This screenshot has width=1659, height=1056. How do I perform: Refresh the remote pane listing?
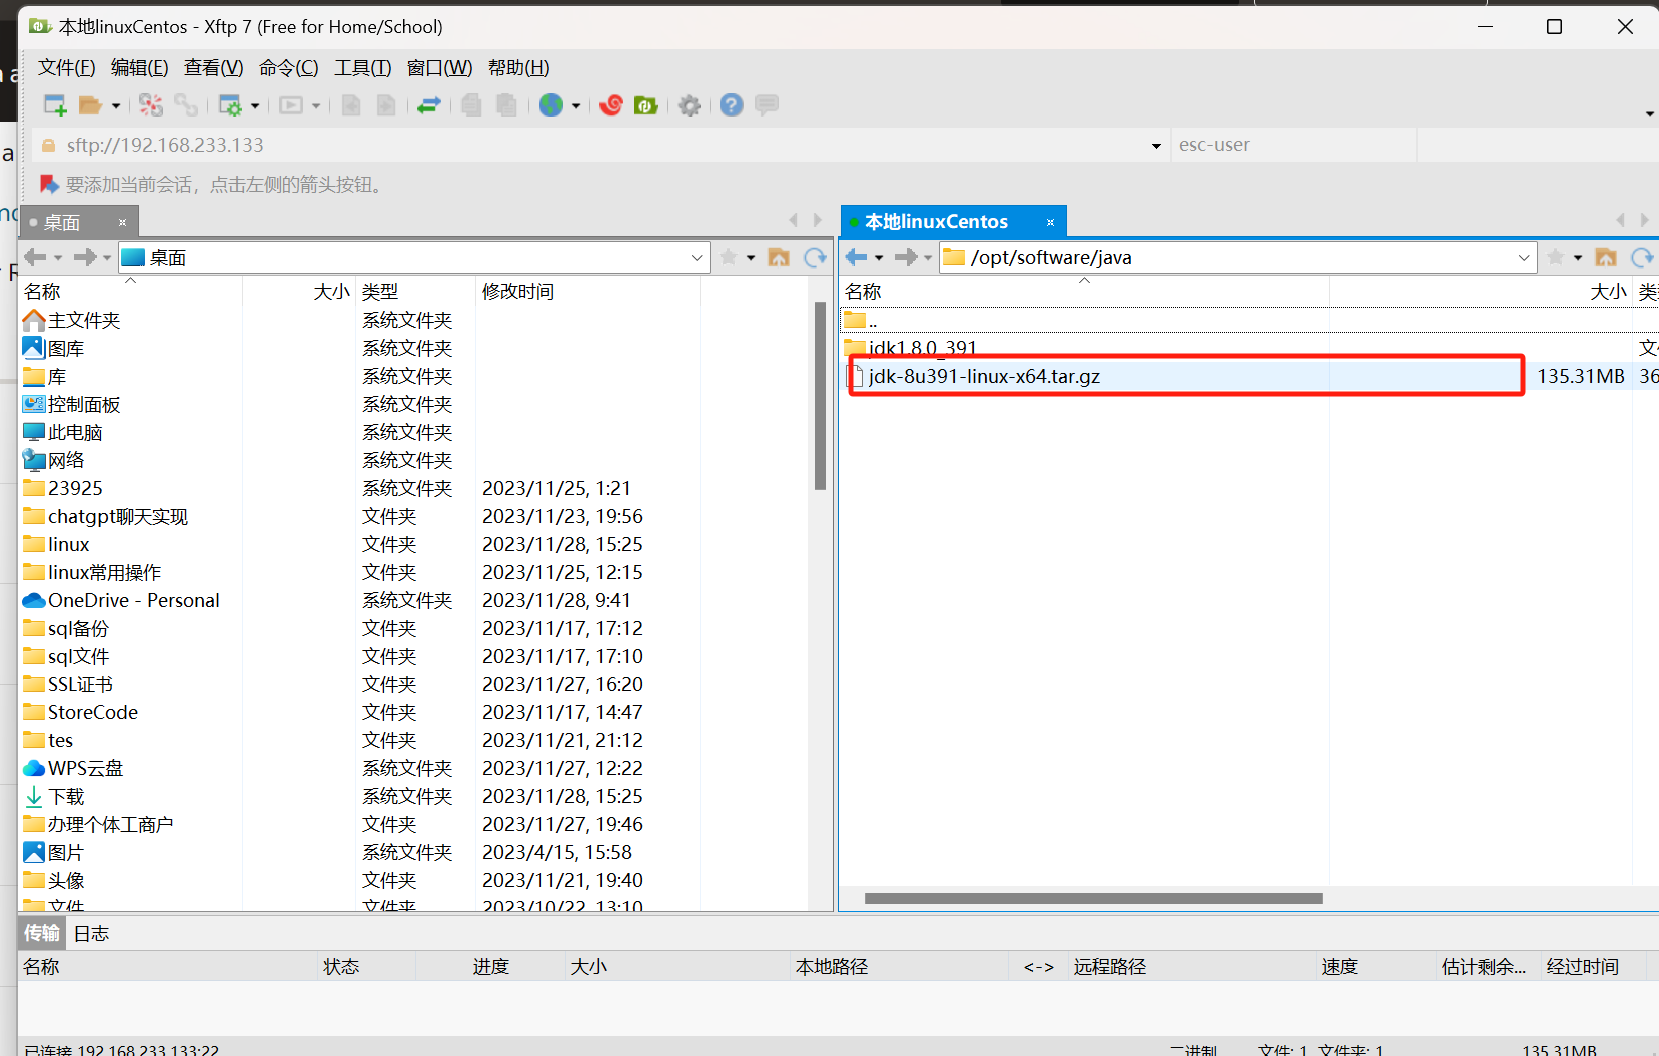click(x=1642, y=257)
